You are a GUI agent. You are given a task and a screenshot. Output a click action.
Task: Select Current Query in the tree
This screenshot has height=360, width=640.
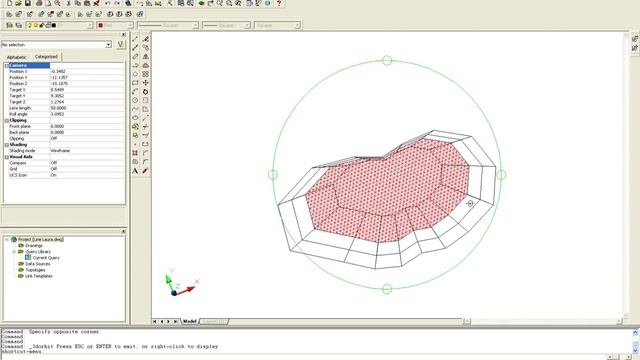click(x=46, y=258)
